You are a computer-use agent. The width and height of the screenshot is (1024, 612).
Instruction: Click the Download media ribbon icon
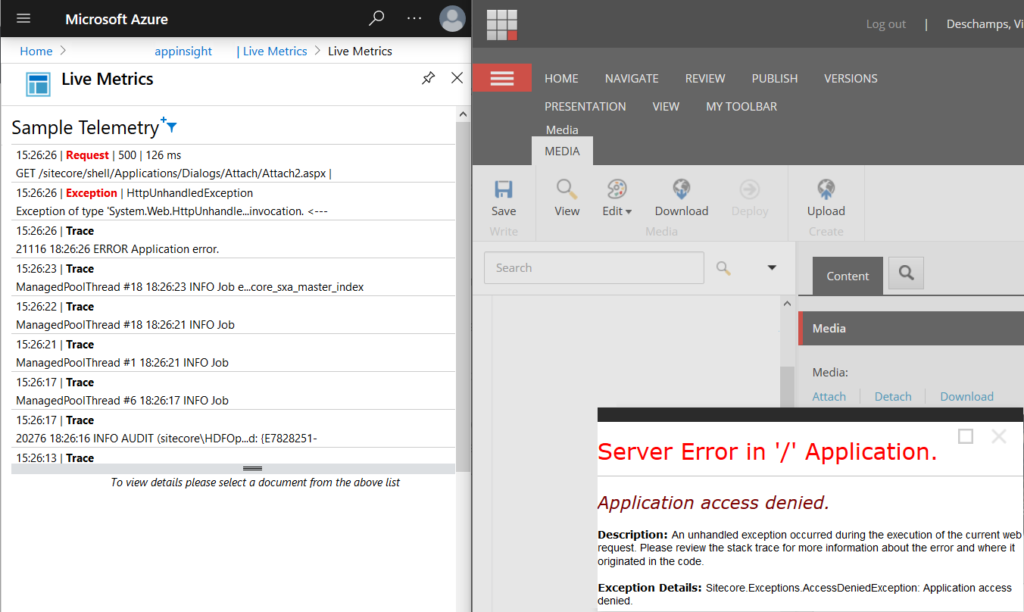point(681,189)
